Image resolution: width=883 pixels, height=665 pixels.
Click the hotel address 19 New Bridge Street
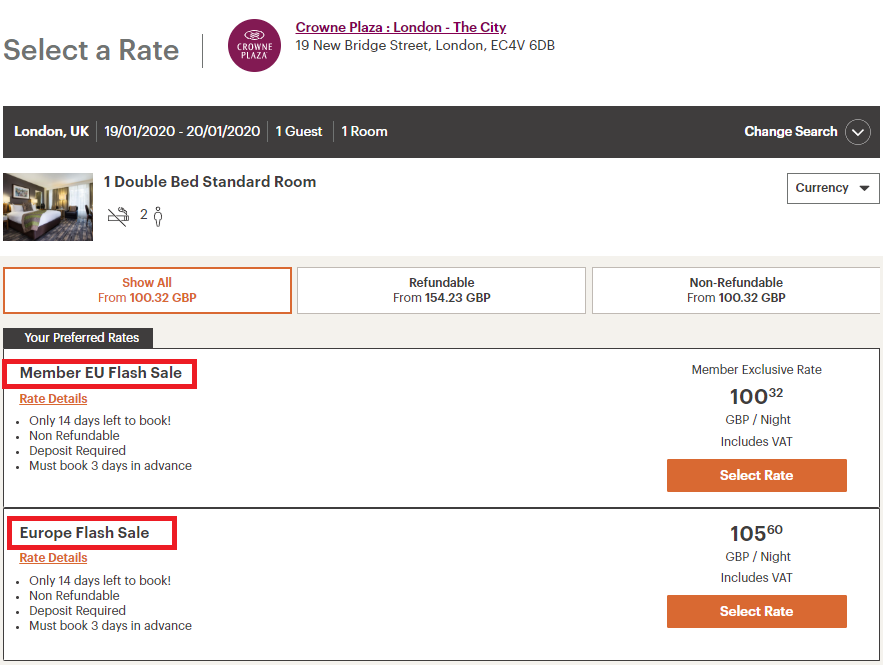425,46
